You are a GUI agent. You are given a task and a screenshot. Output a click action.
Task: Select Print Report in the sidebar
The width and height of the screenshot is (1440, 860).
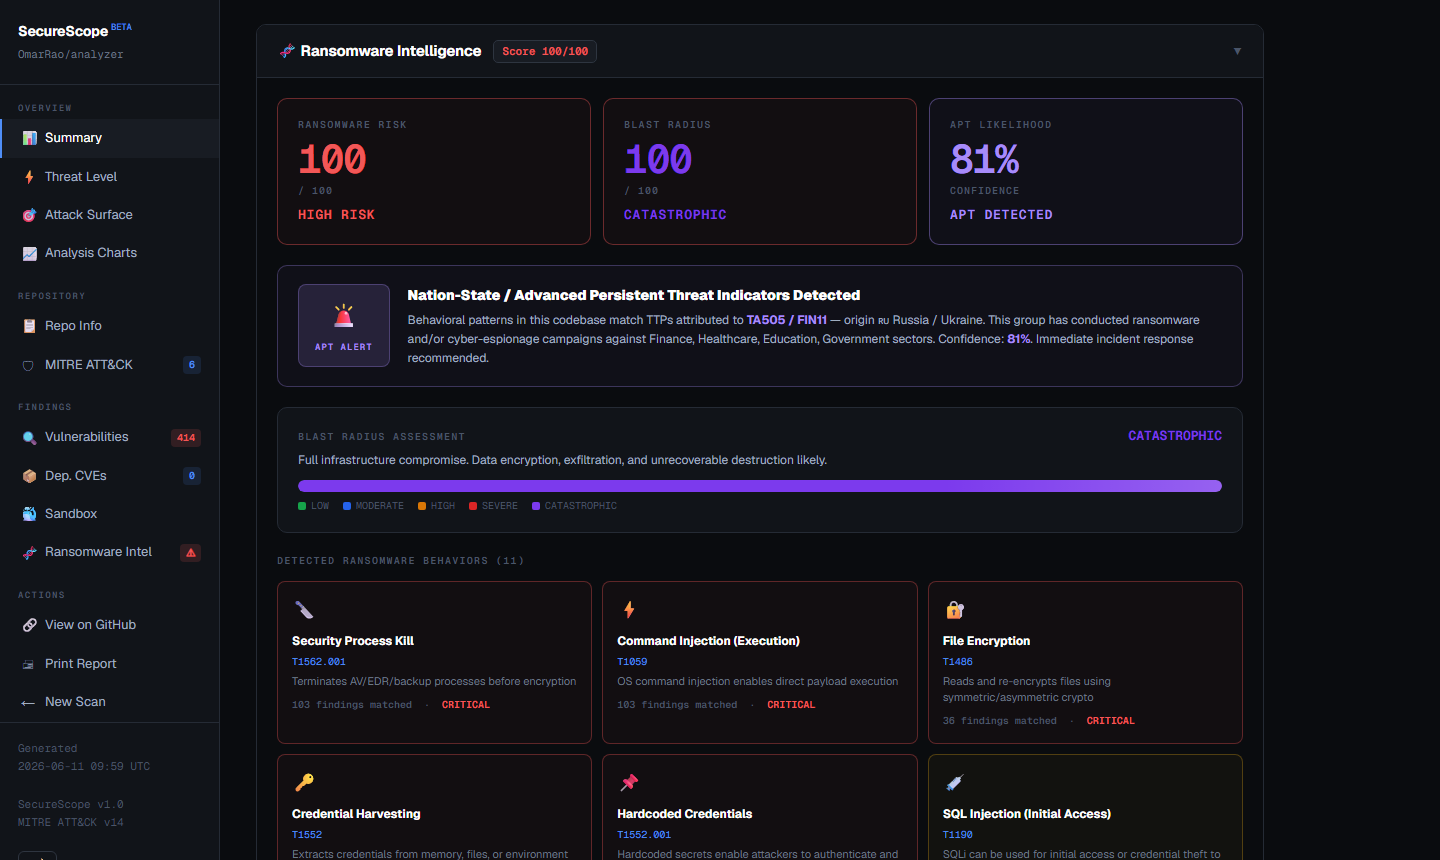pos(110,664)
